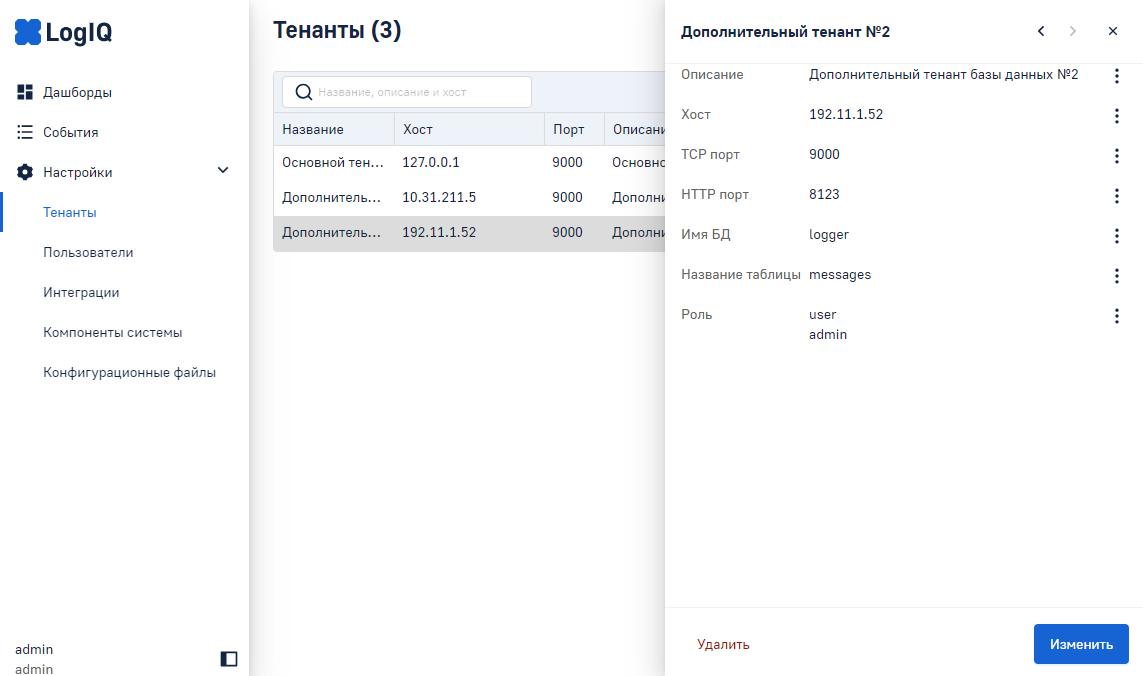Viewport: 1143px width, 676px height.
Task: Open options menu for Описание field
Action: [x=1117, y=76]
